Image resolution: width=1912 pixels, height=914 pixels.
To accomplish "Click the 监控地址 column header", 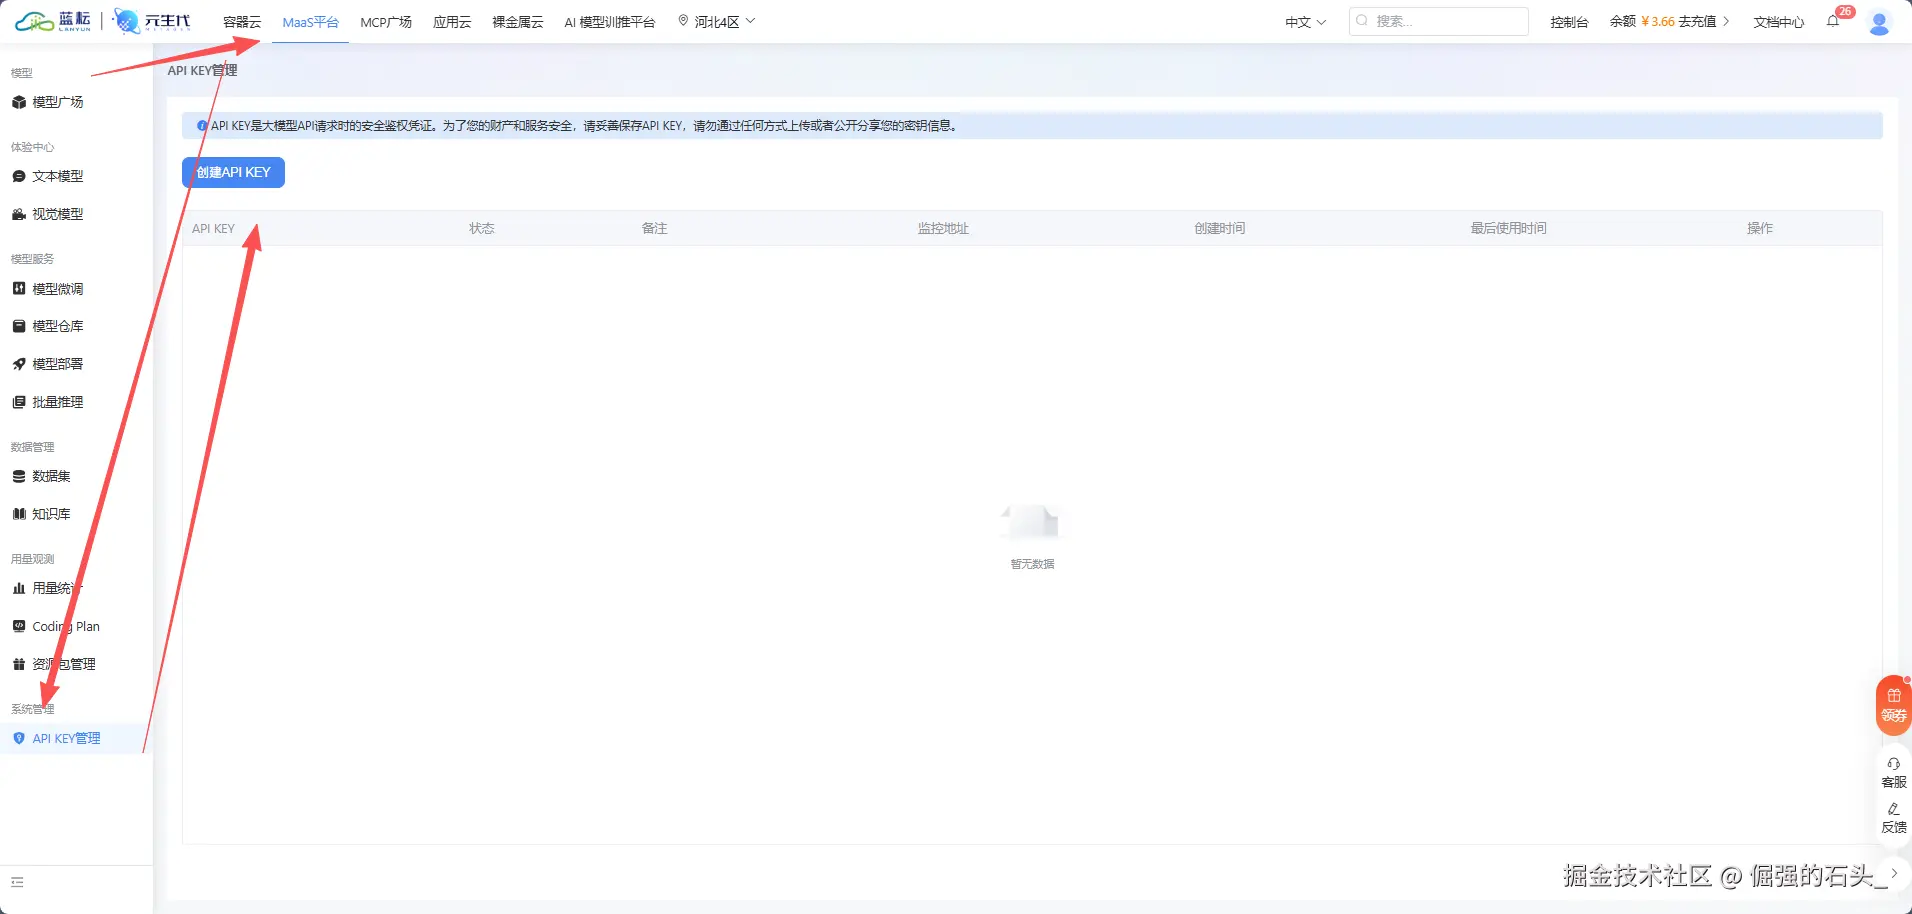I will tap(943, 228).
